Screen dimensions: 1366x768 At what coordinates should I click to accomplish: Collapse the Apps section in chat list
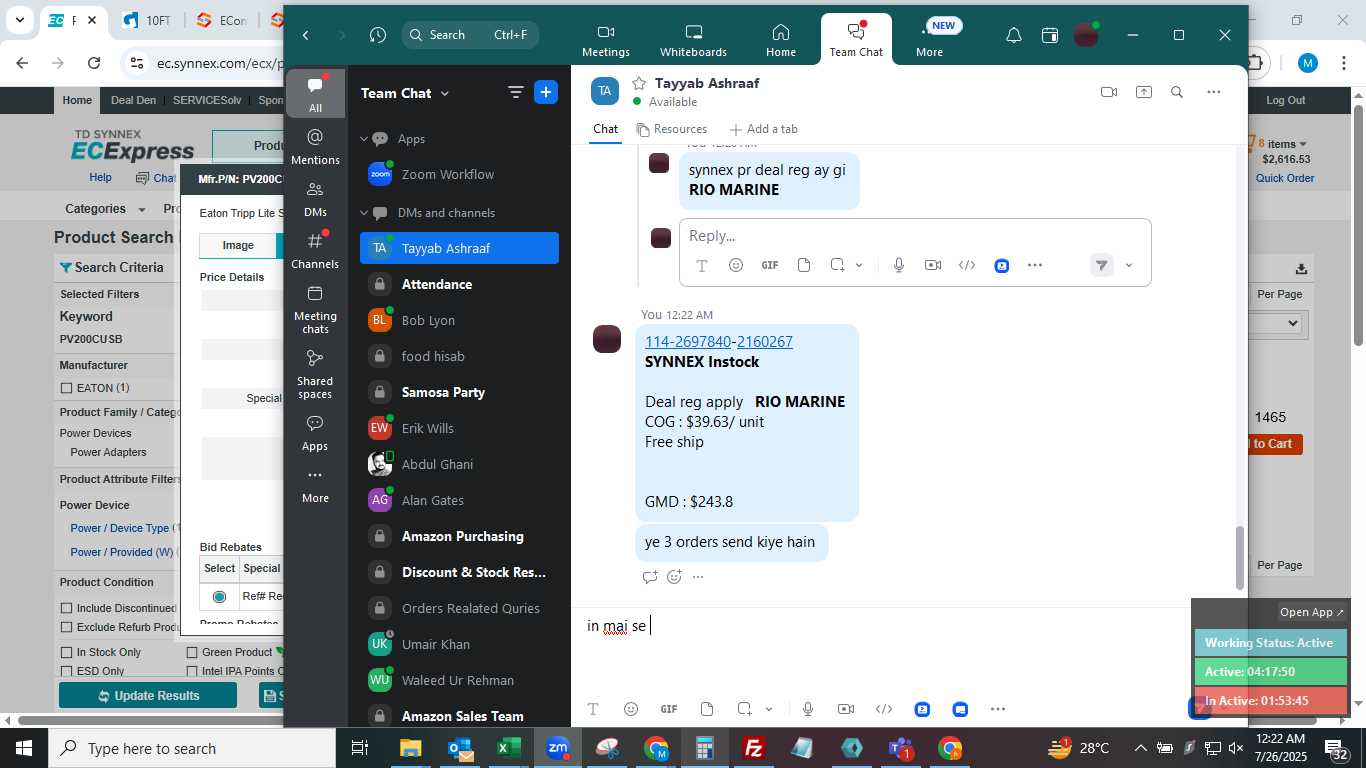click(365, 139)
